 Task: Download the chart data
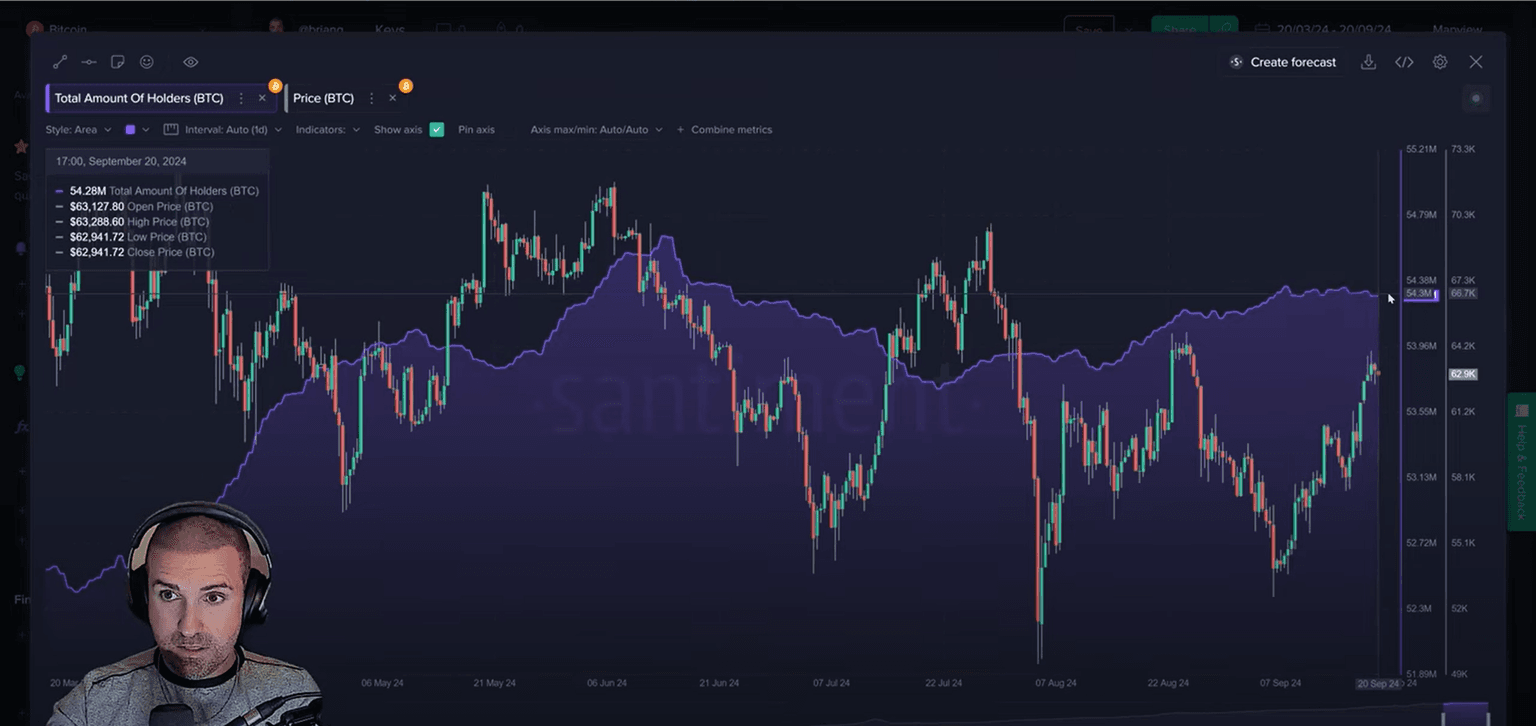tap(1368, 62)
